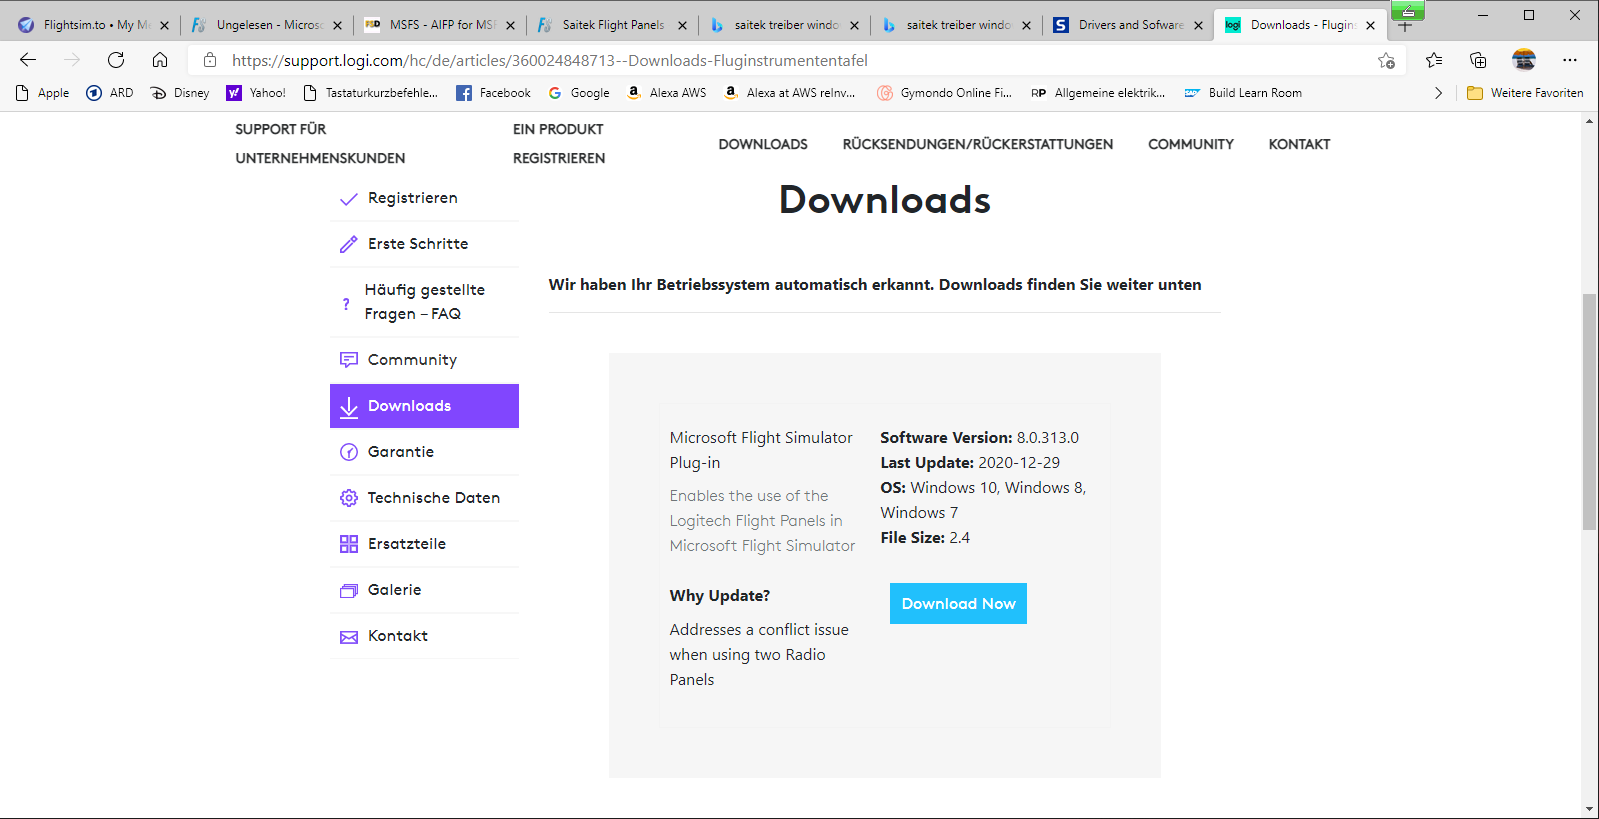The width and height of the screenshot is (1599, 819).
Task: Switch to the Saitek Flight Panels tab
Action: click(x=612, y=25)
